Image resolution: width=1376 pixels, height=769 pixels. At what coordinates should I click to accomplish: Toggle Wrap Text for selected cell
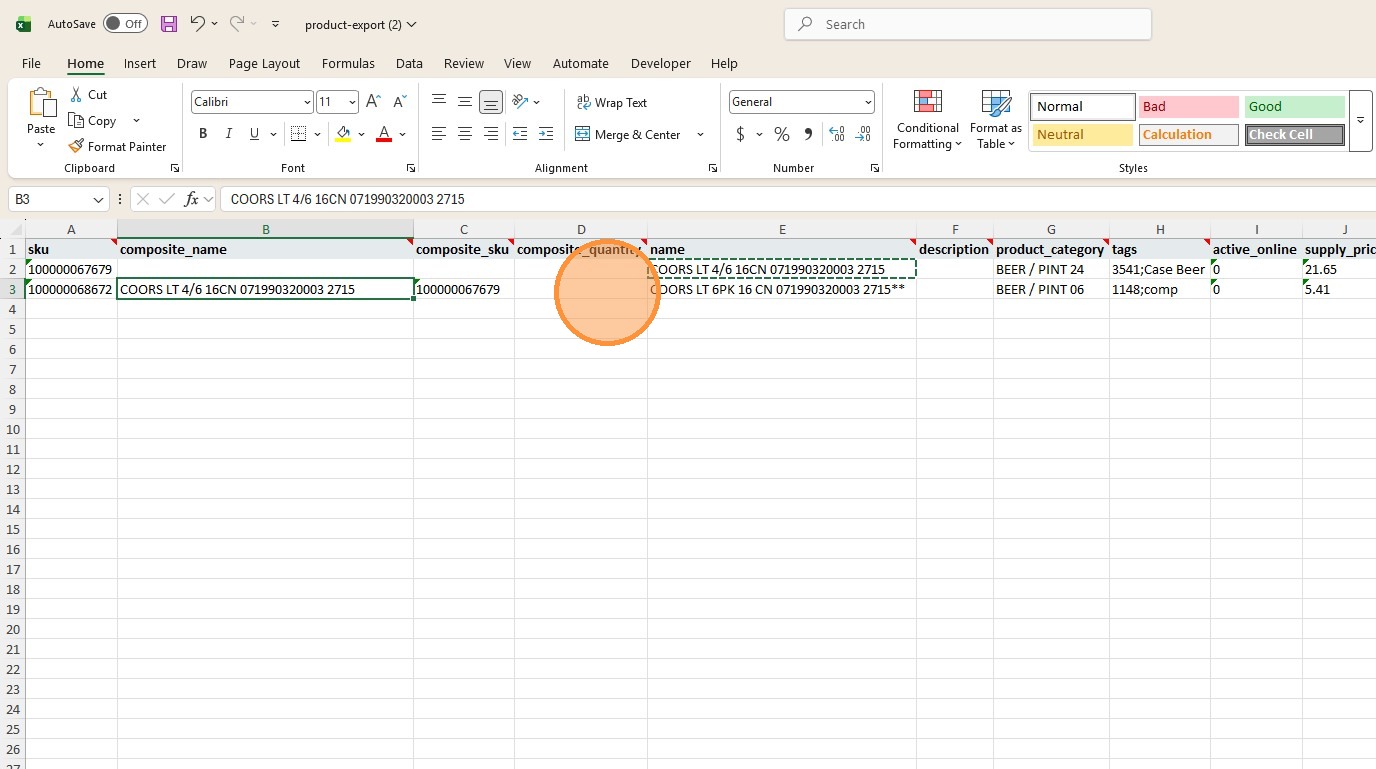[612, 102]
